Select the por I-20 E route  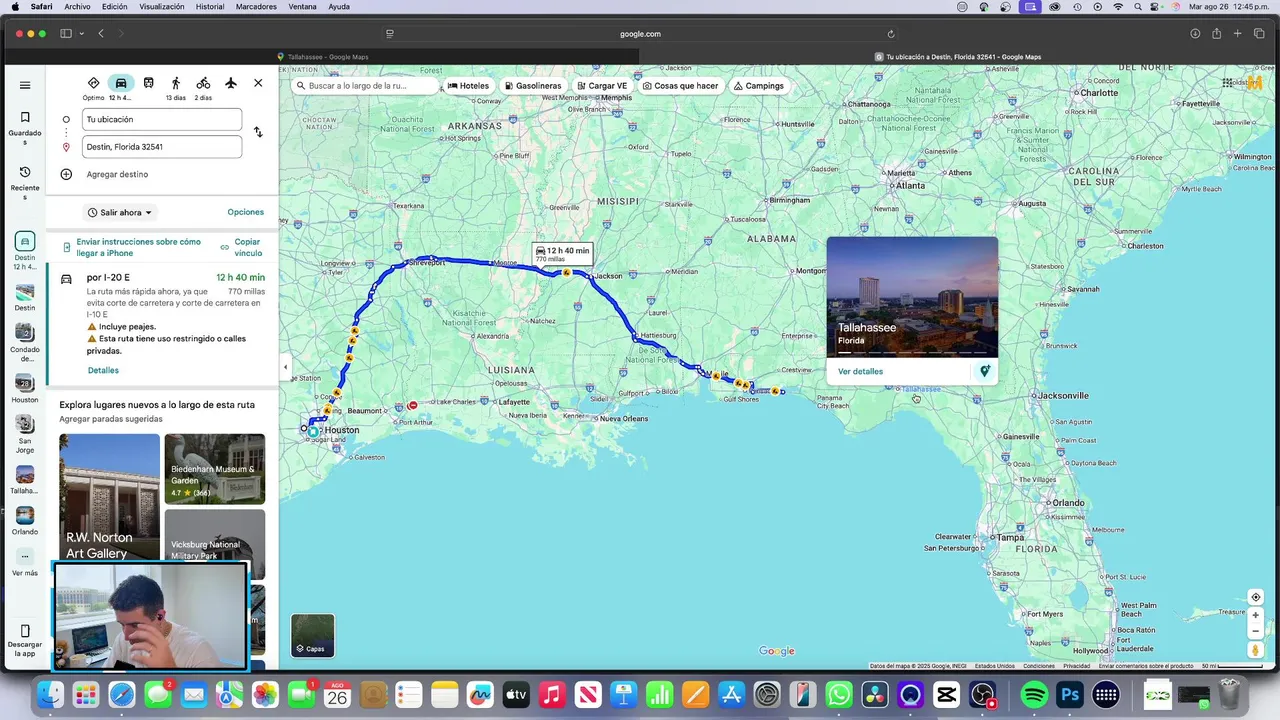click(x=162, y=325)
